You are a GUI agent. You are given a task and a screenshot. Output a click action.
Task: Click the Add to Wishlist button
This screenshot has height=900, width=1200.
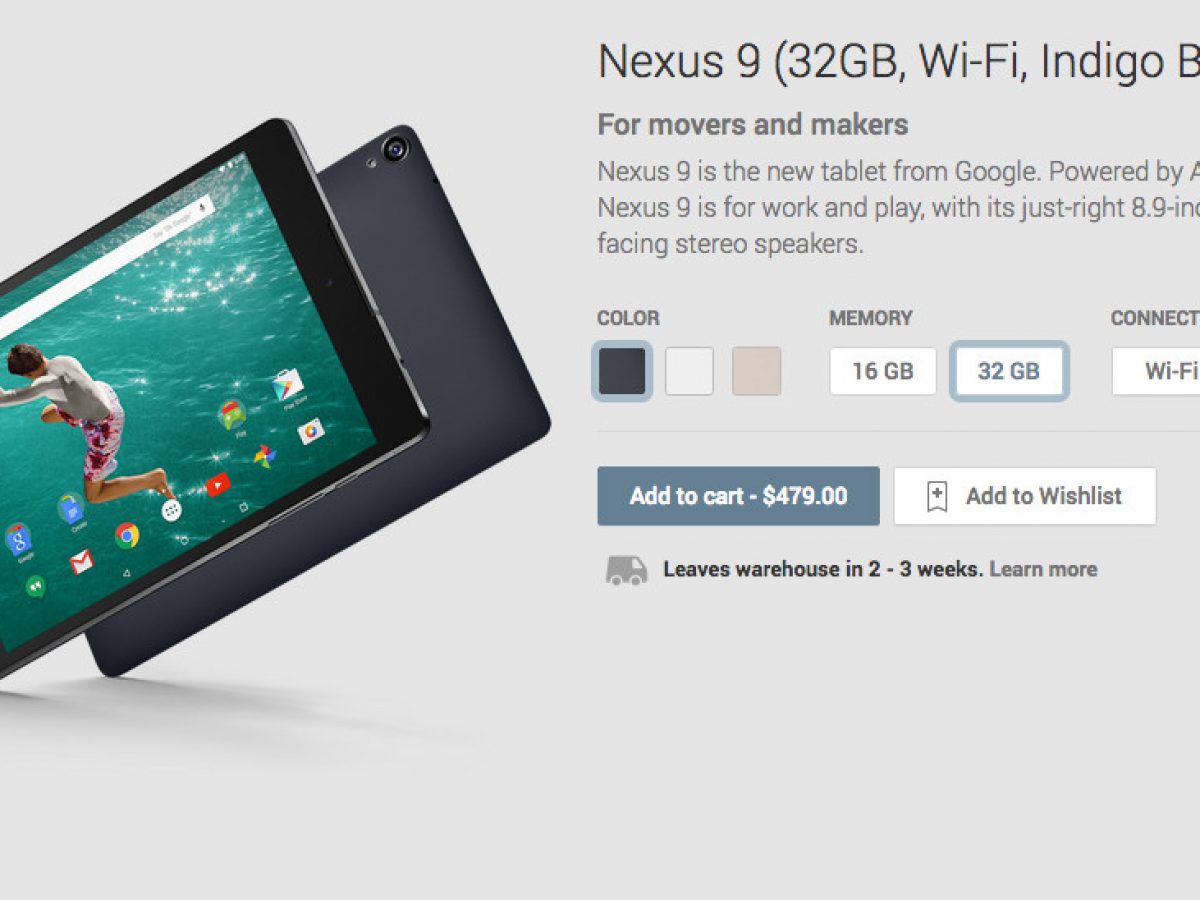1025,496
